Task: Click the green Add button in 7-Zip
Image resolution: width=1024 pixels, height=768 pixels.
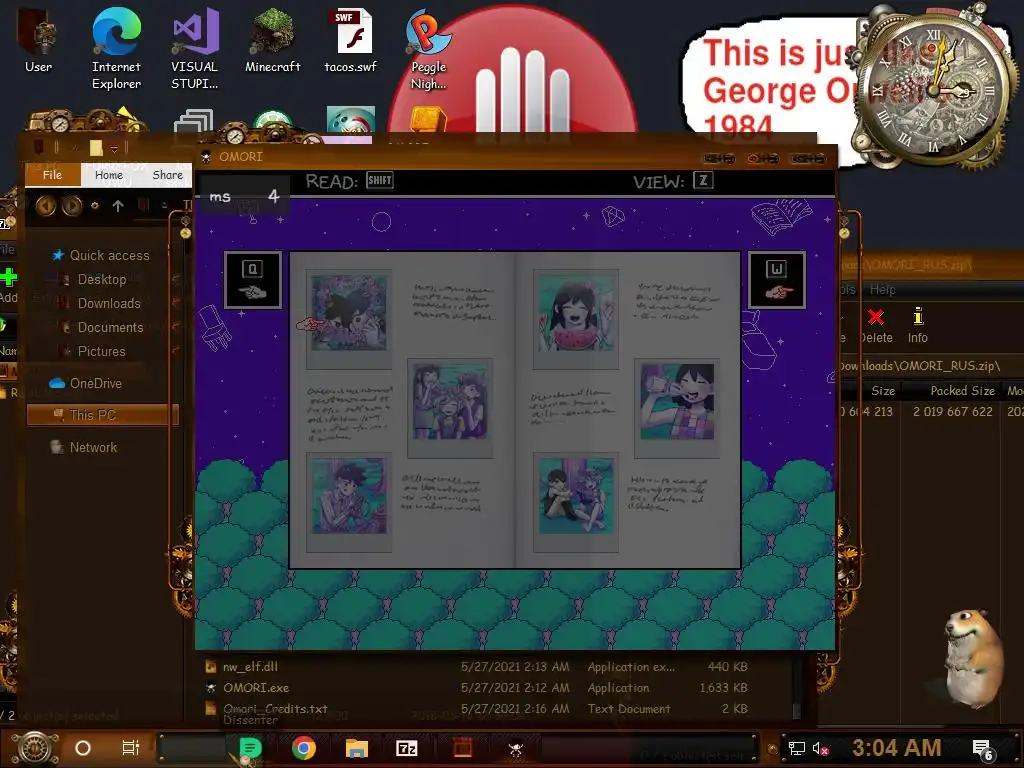Action: point(8,285)
